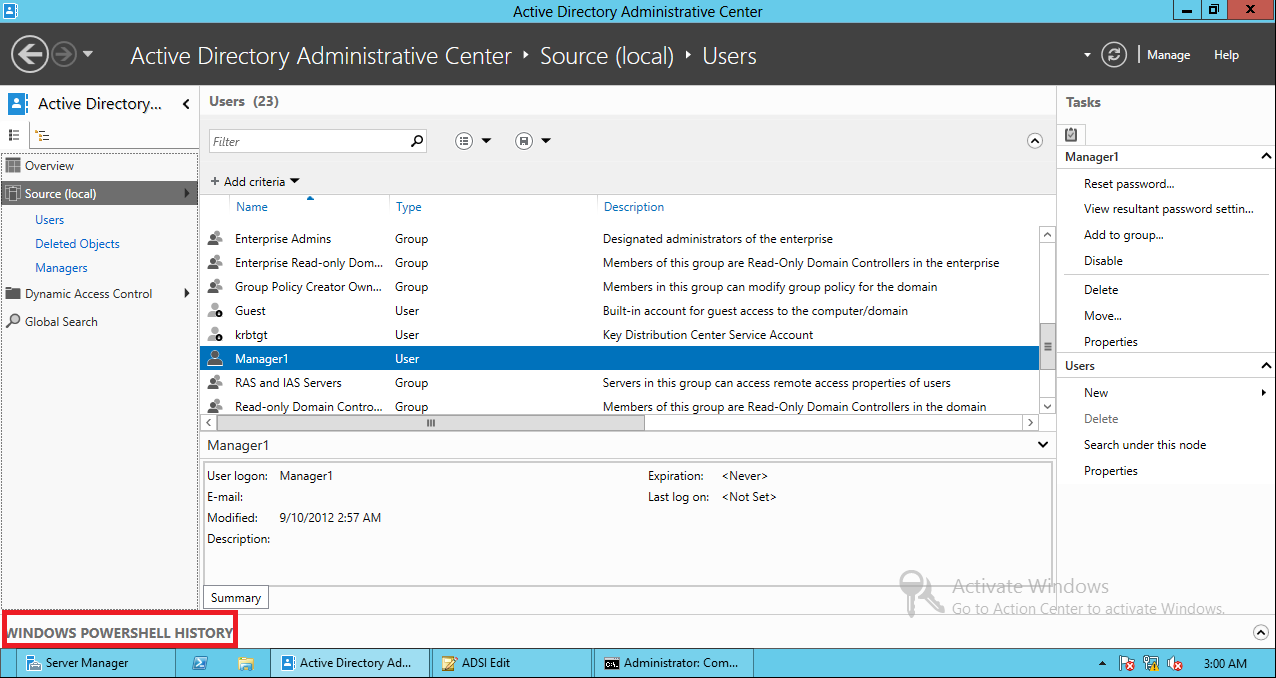Viewport: 1276px width, 678px height.
Task: Select Enterprise Admins group row
Action: click(619, 239)
